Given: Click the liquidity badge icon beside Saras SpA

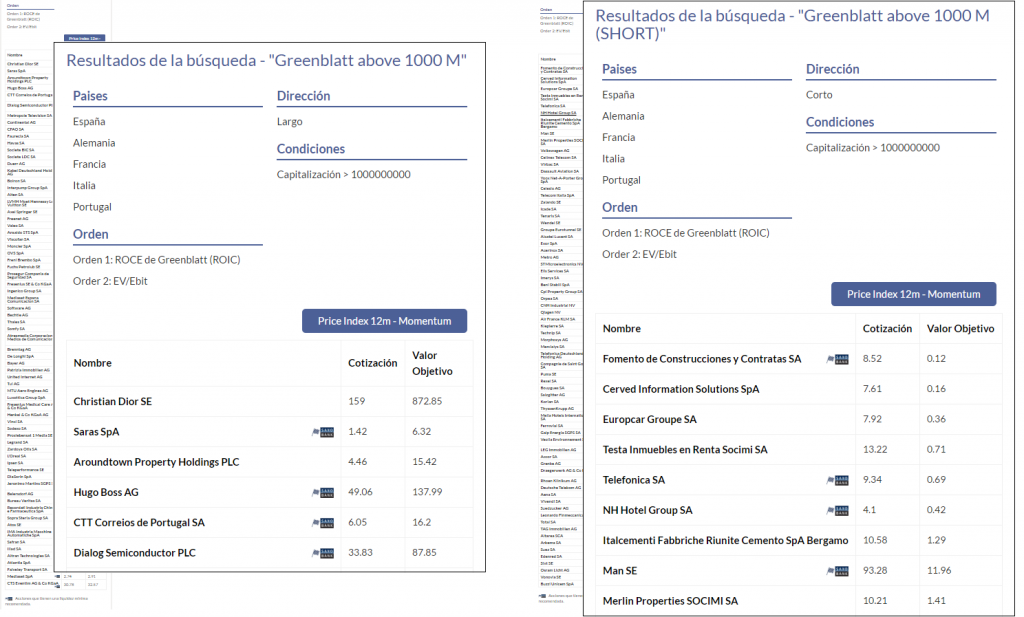Looking at the screenshot, I should [x=323, y=432].
